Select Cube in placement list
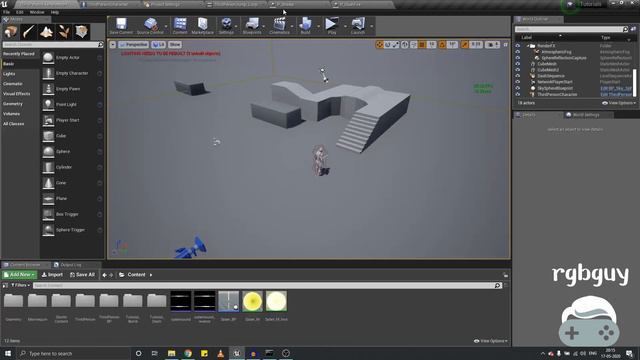Image resolution: width=640 pixels, height=360 pixels. (x=72, y=136)
